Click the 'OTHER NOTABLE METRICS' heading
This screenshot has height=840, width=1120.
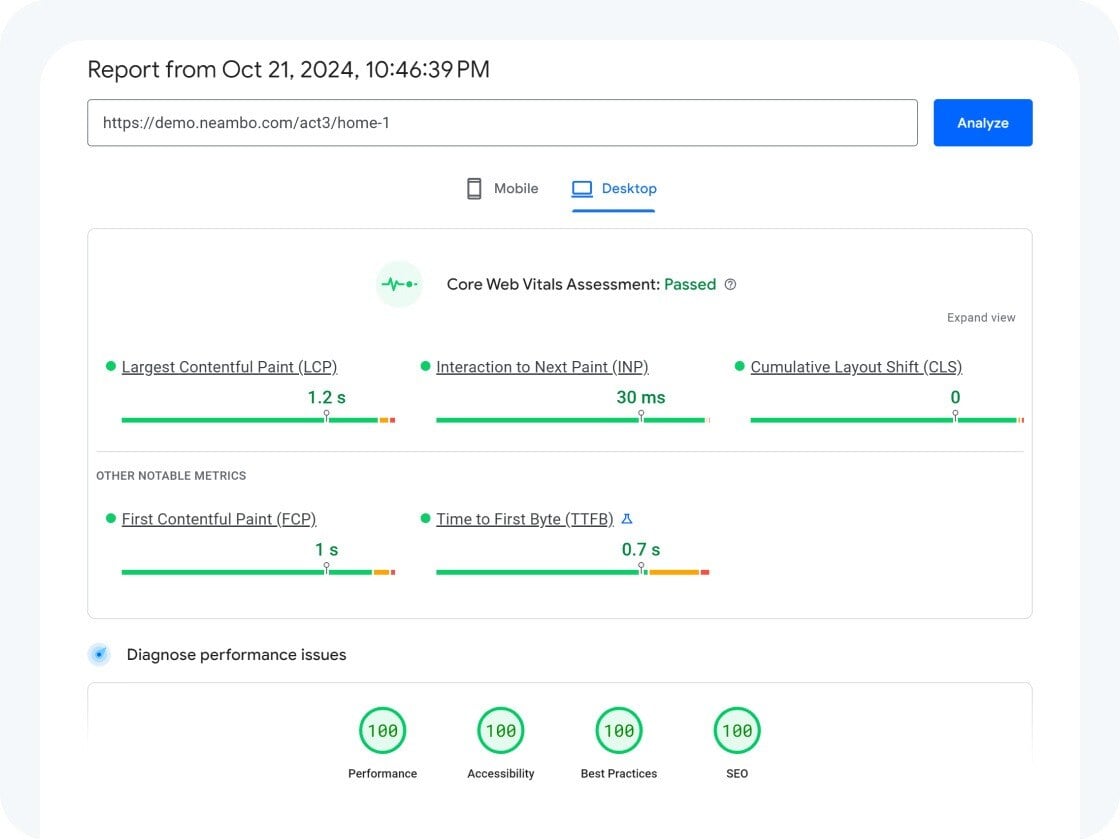(171, 476)
